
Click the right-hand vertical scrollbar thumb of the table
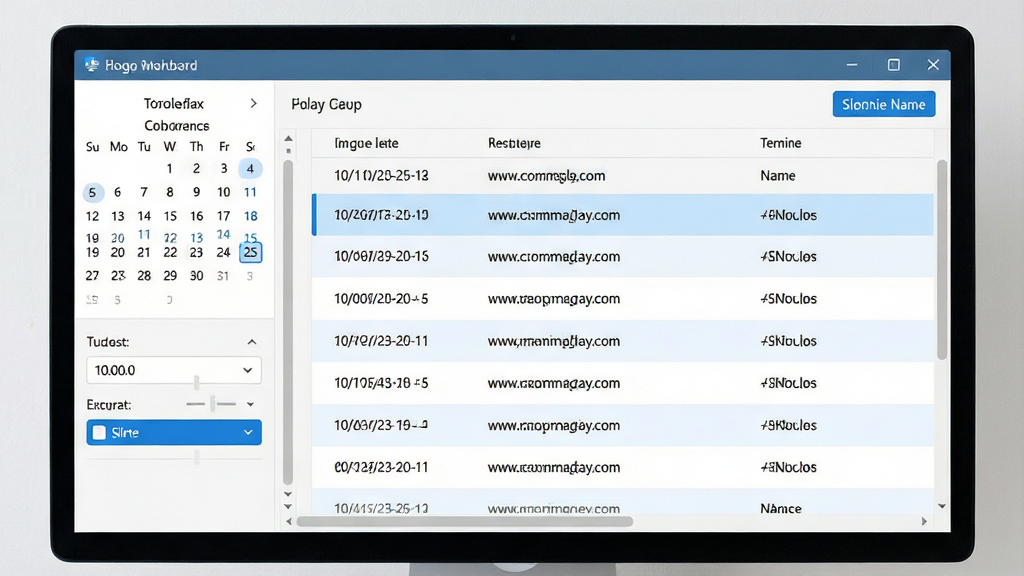point(942,260)
